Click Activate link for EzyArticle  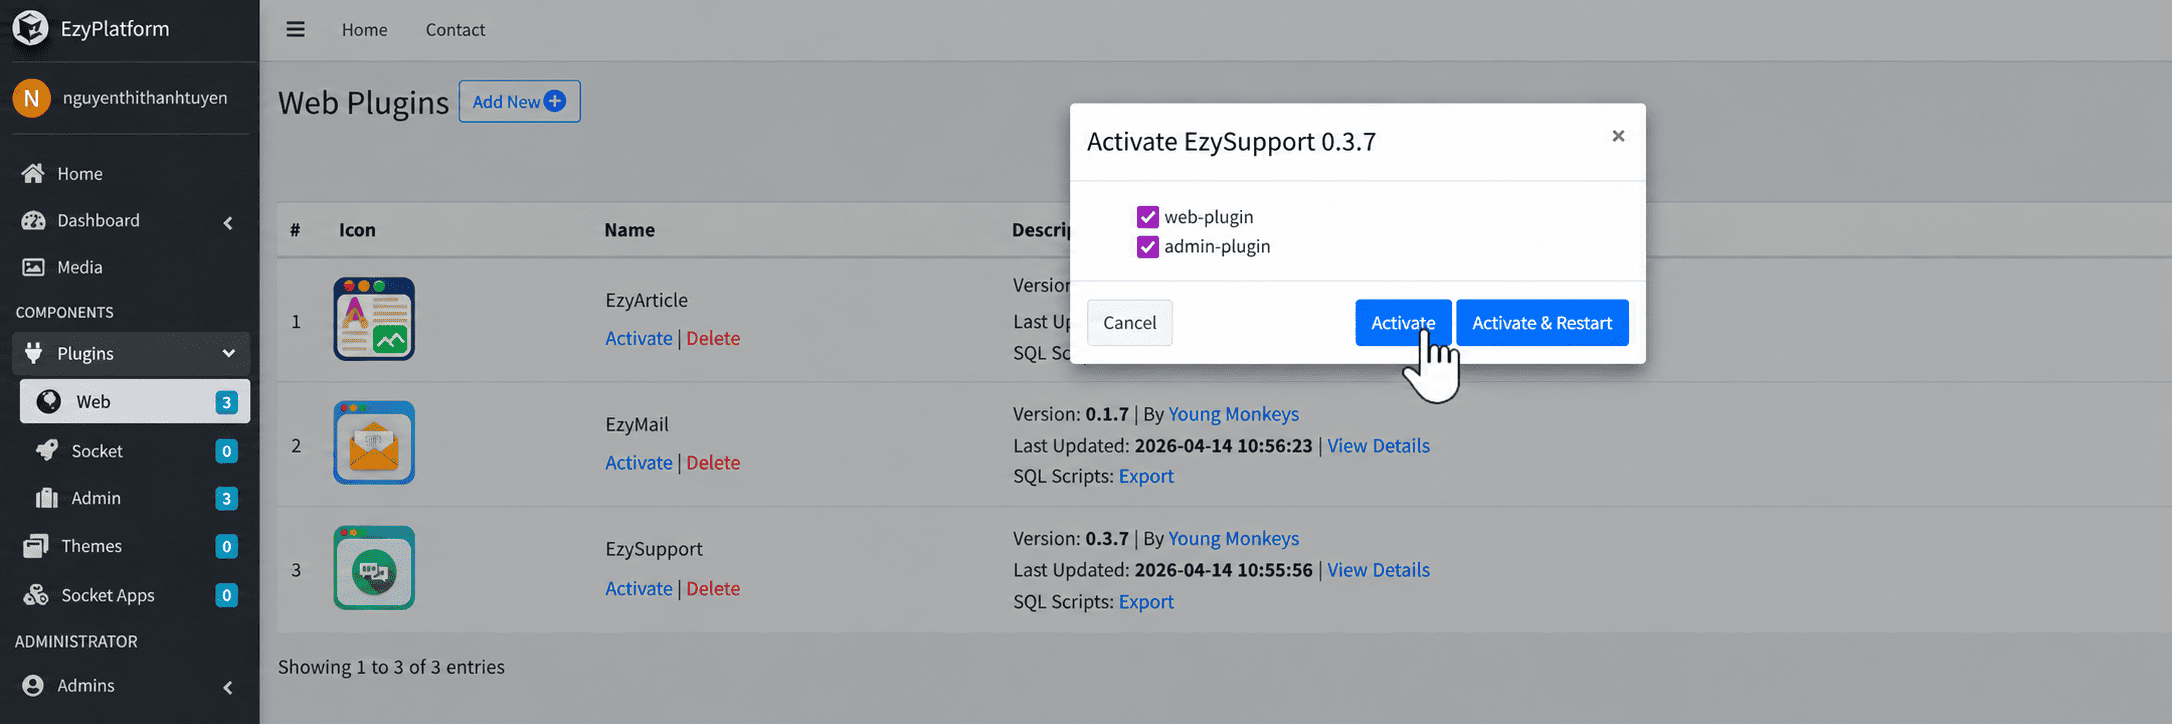coord(639,338)
